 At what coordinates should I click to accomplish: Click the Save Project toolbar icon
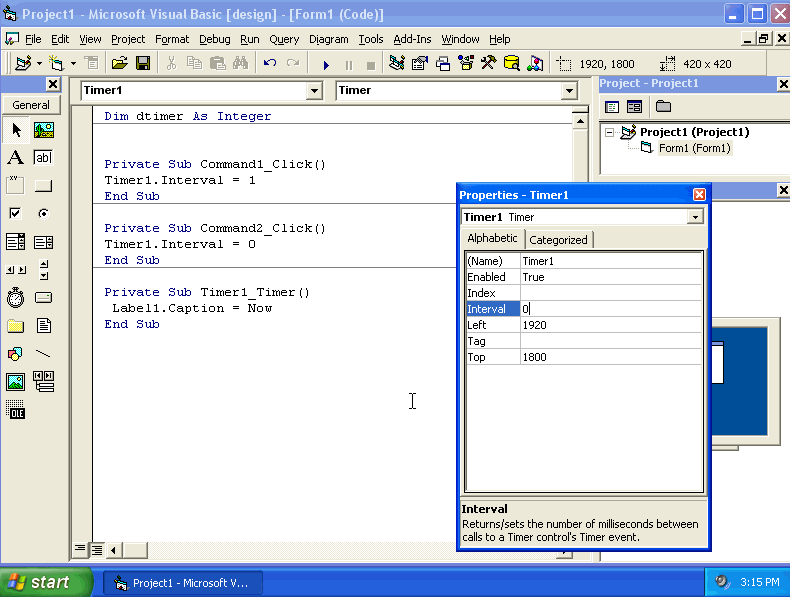click(143, 63)
